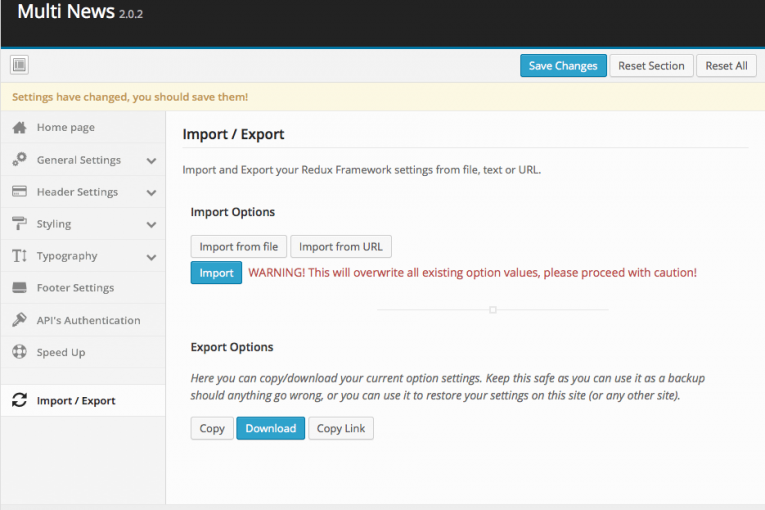Save Changes using the blue button
This screenshot has height=510, width=765.
563,66
